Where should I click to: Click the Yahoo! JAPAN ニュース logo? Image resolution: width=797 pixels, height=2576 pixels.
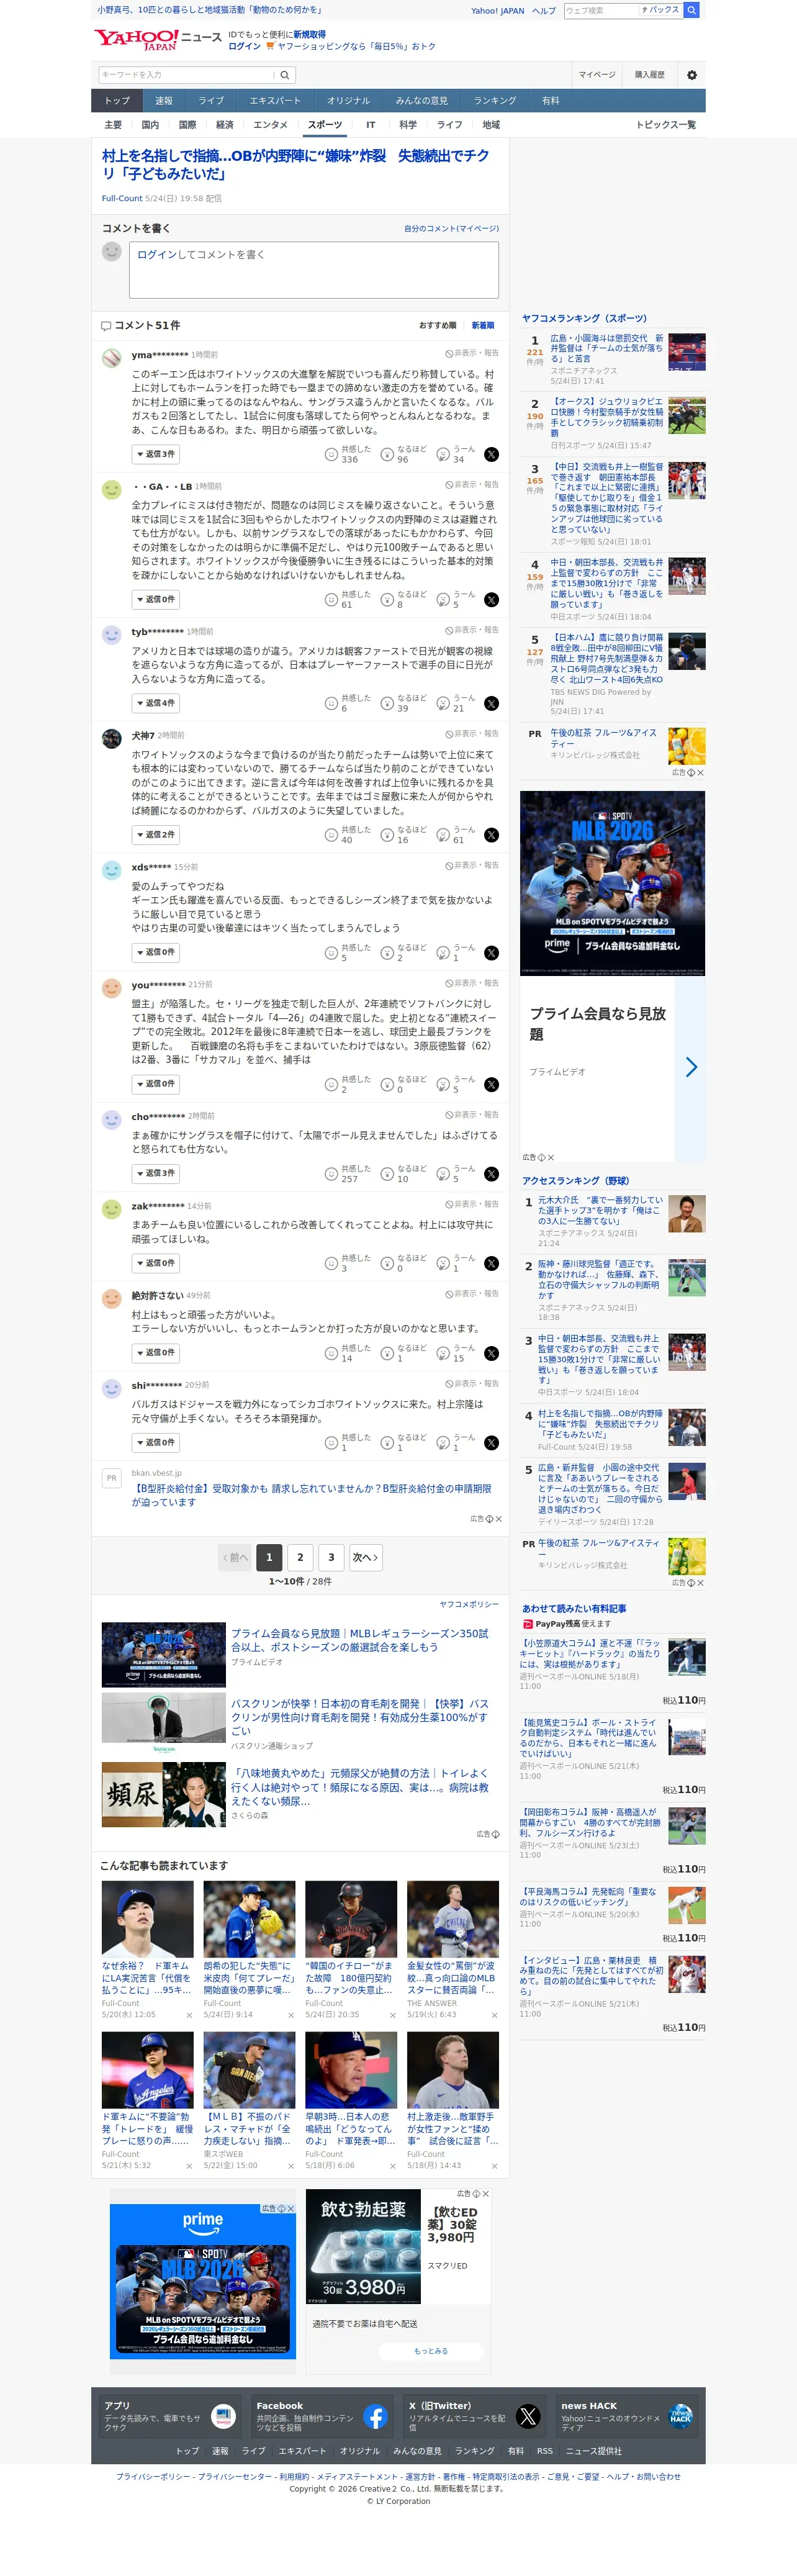[x=158, y=40]
